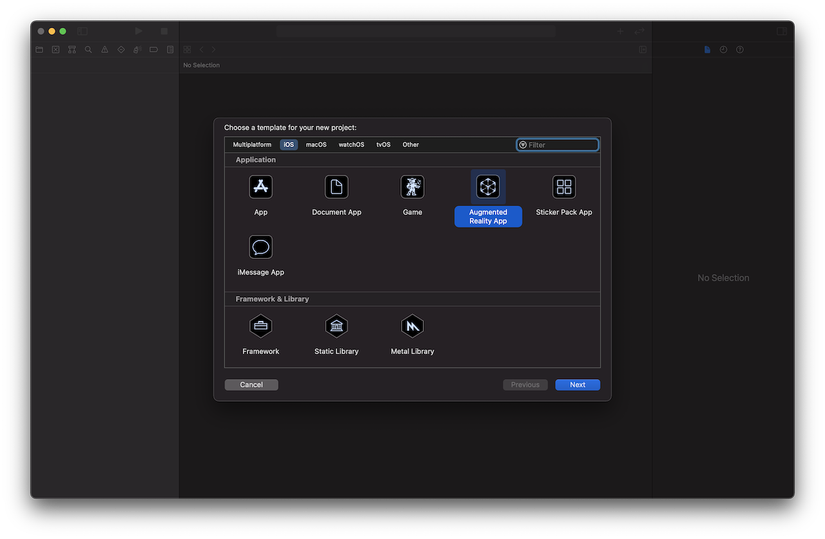The height and width of the screenshot is (539, 825).
Task: Click Next to continue
Action: [577, 385]
